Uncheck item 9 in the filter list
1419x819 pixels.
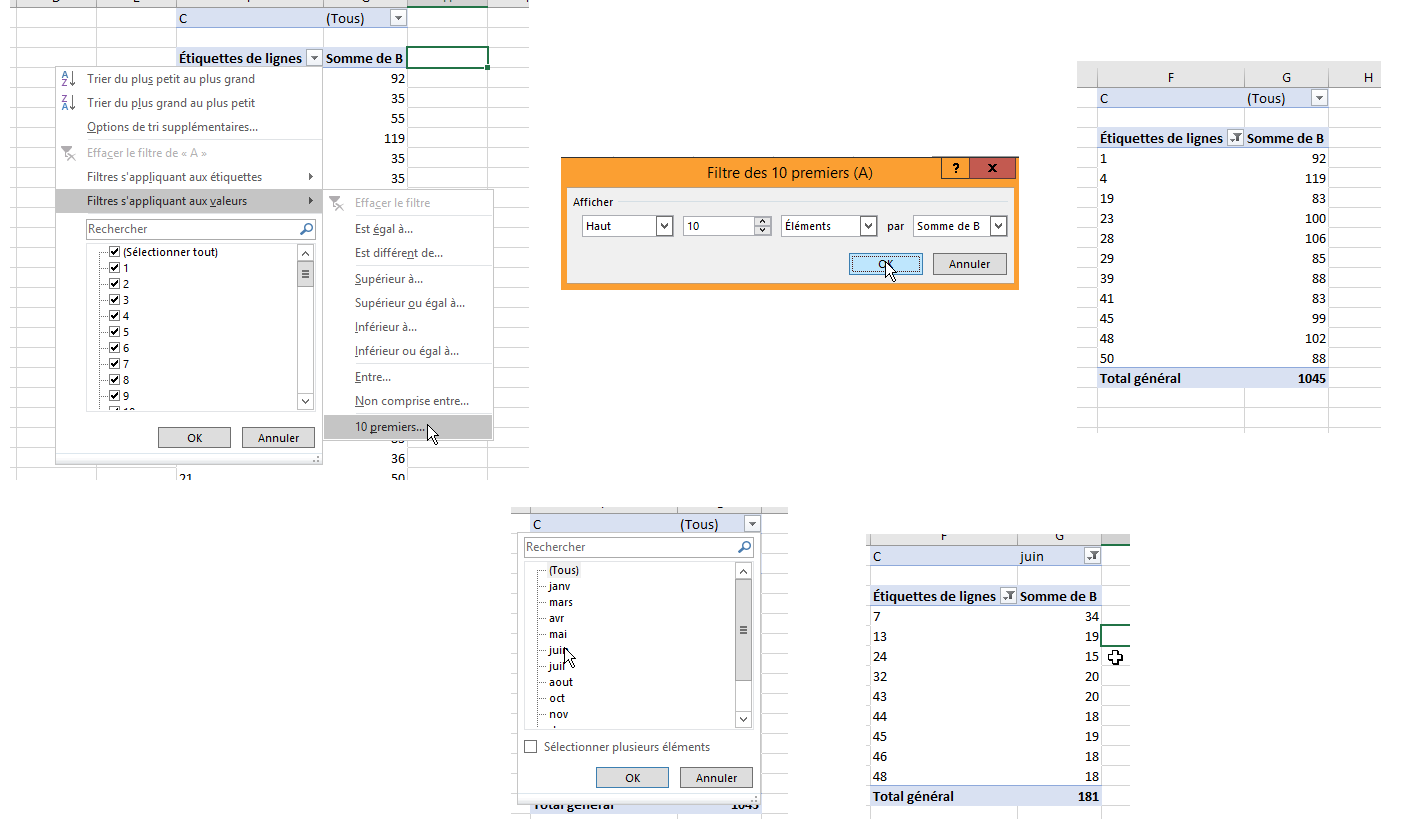point(115,396)
